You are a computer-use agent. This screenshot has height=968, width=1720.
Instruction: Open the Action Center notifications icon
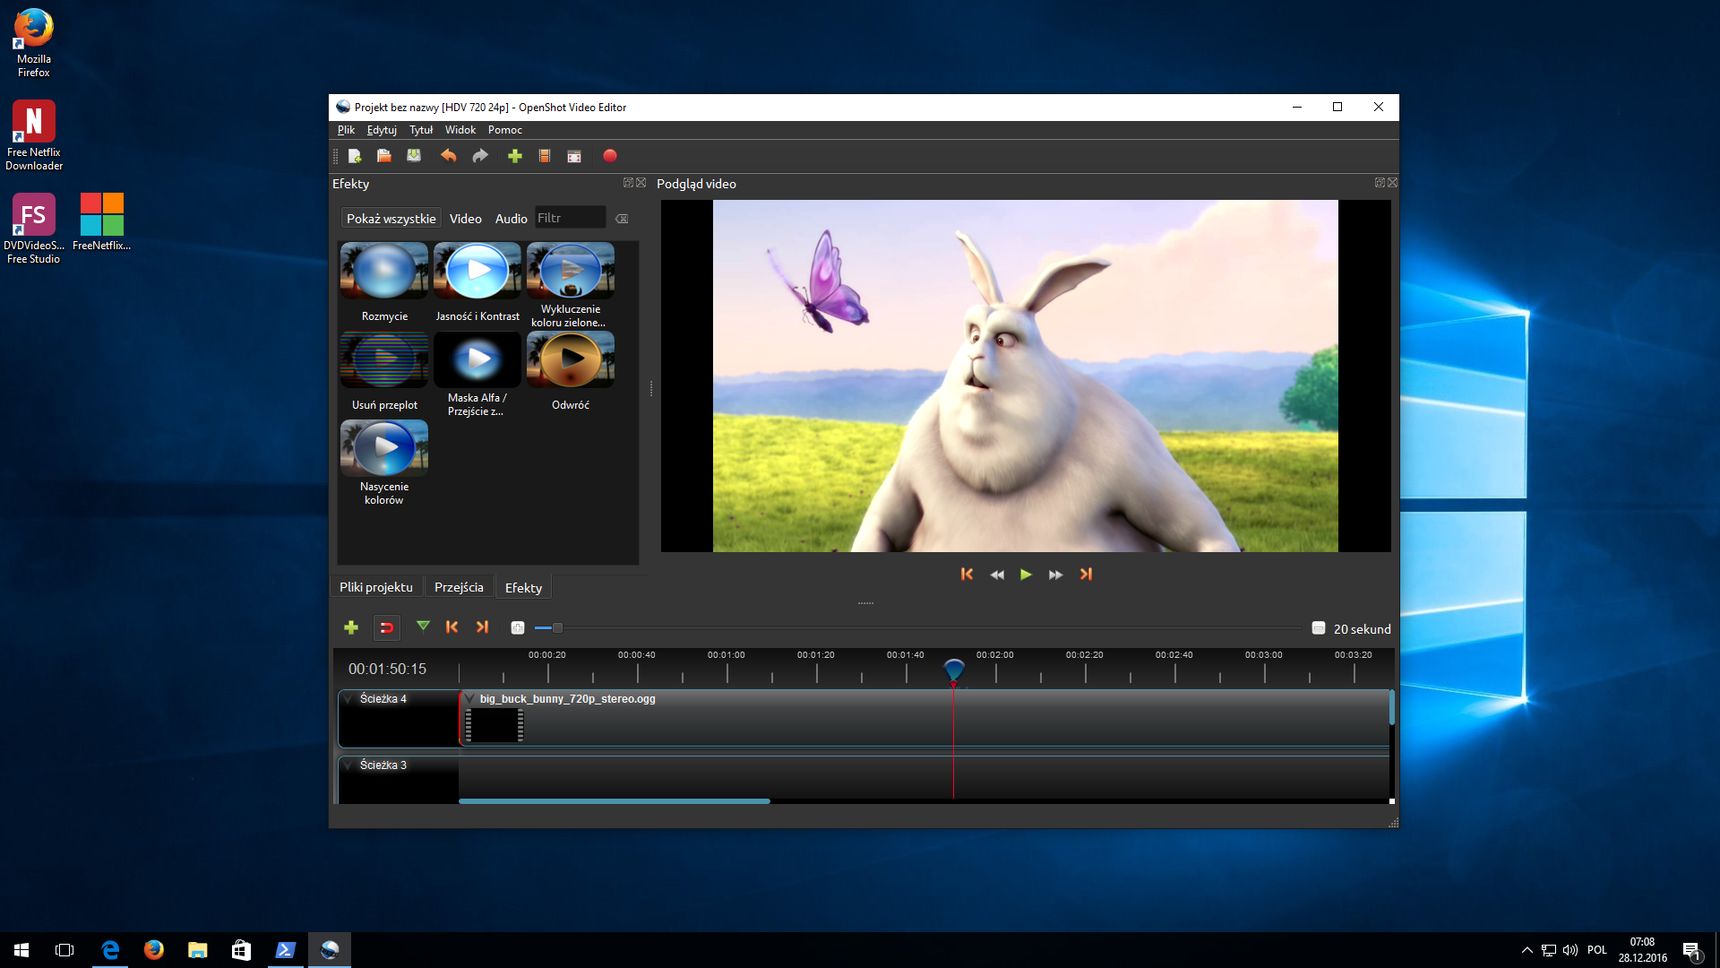tap(1691, 951)
